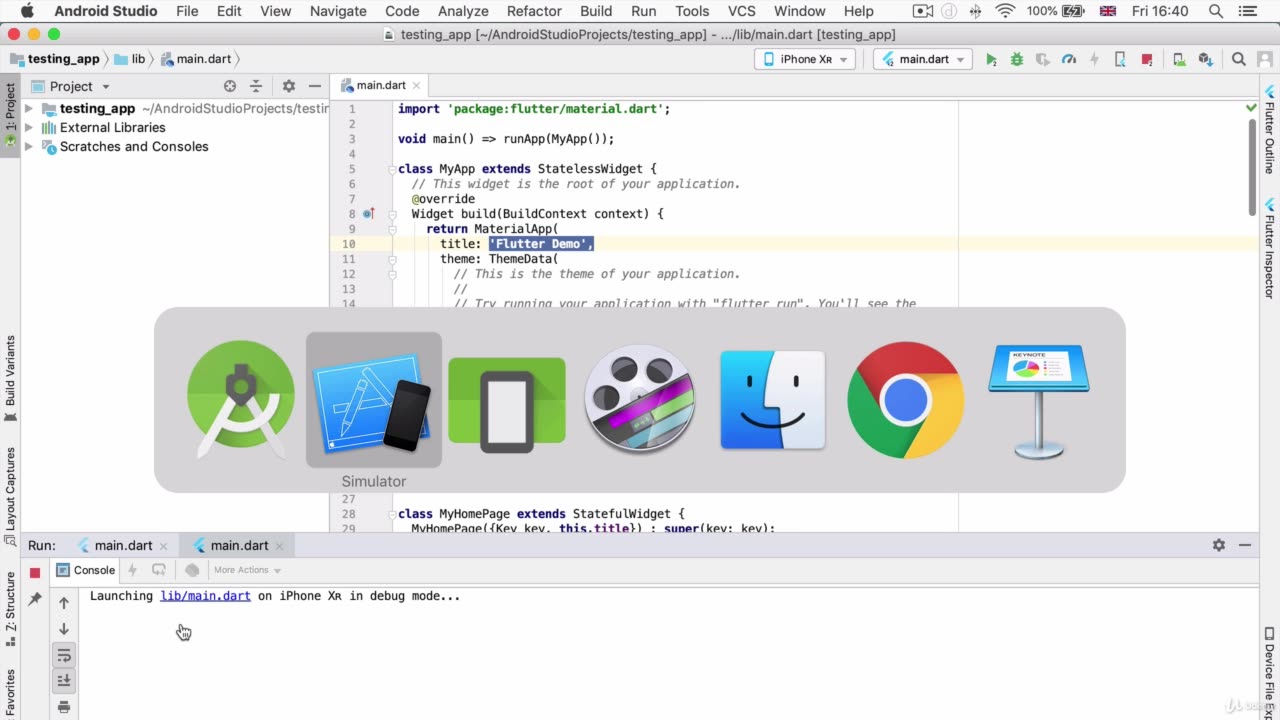
Task: Start debugging with the bug icon
Action: (x=1017, y=59)
